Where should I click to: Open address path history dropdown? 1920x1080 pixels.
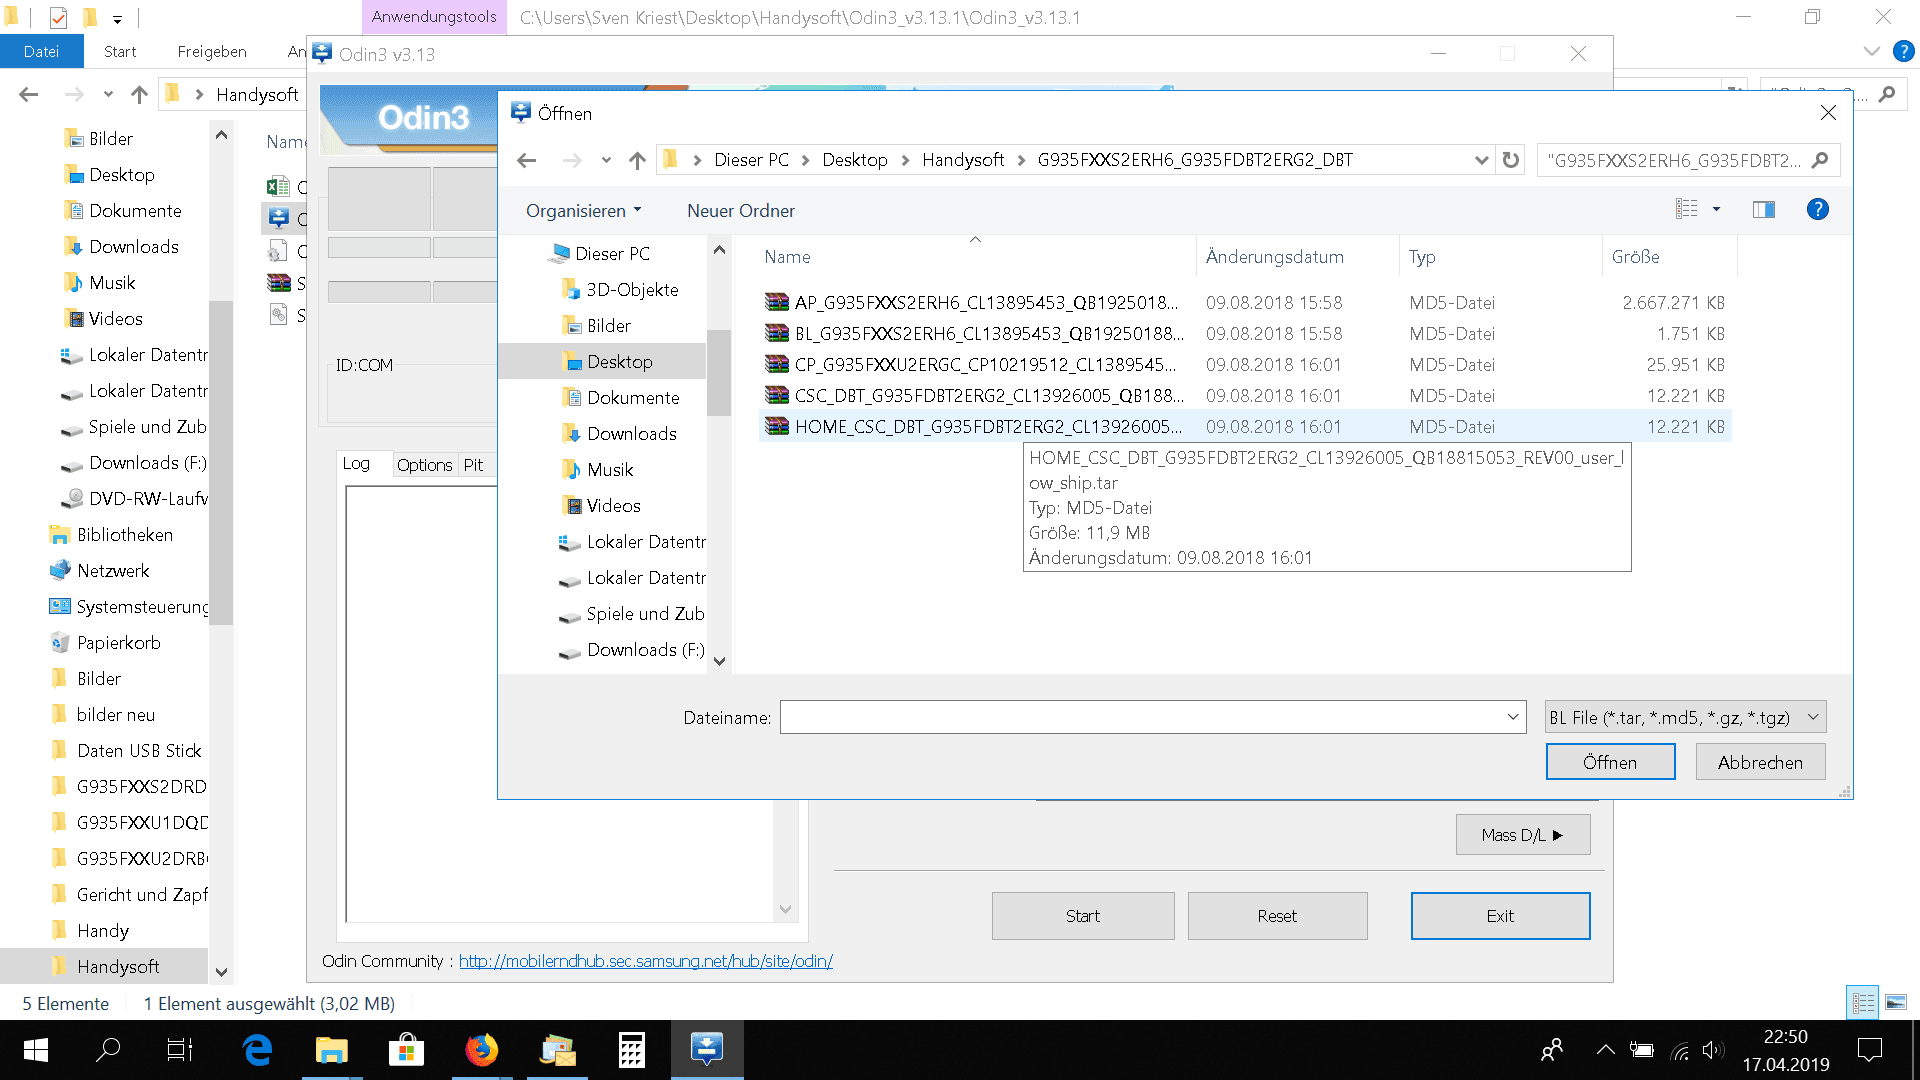(x=1481, y=160)
